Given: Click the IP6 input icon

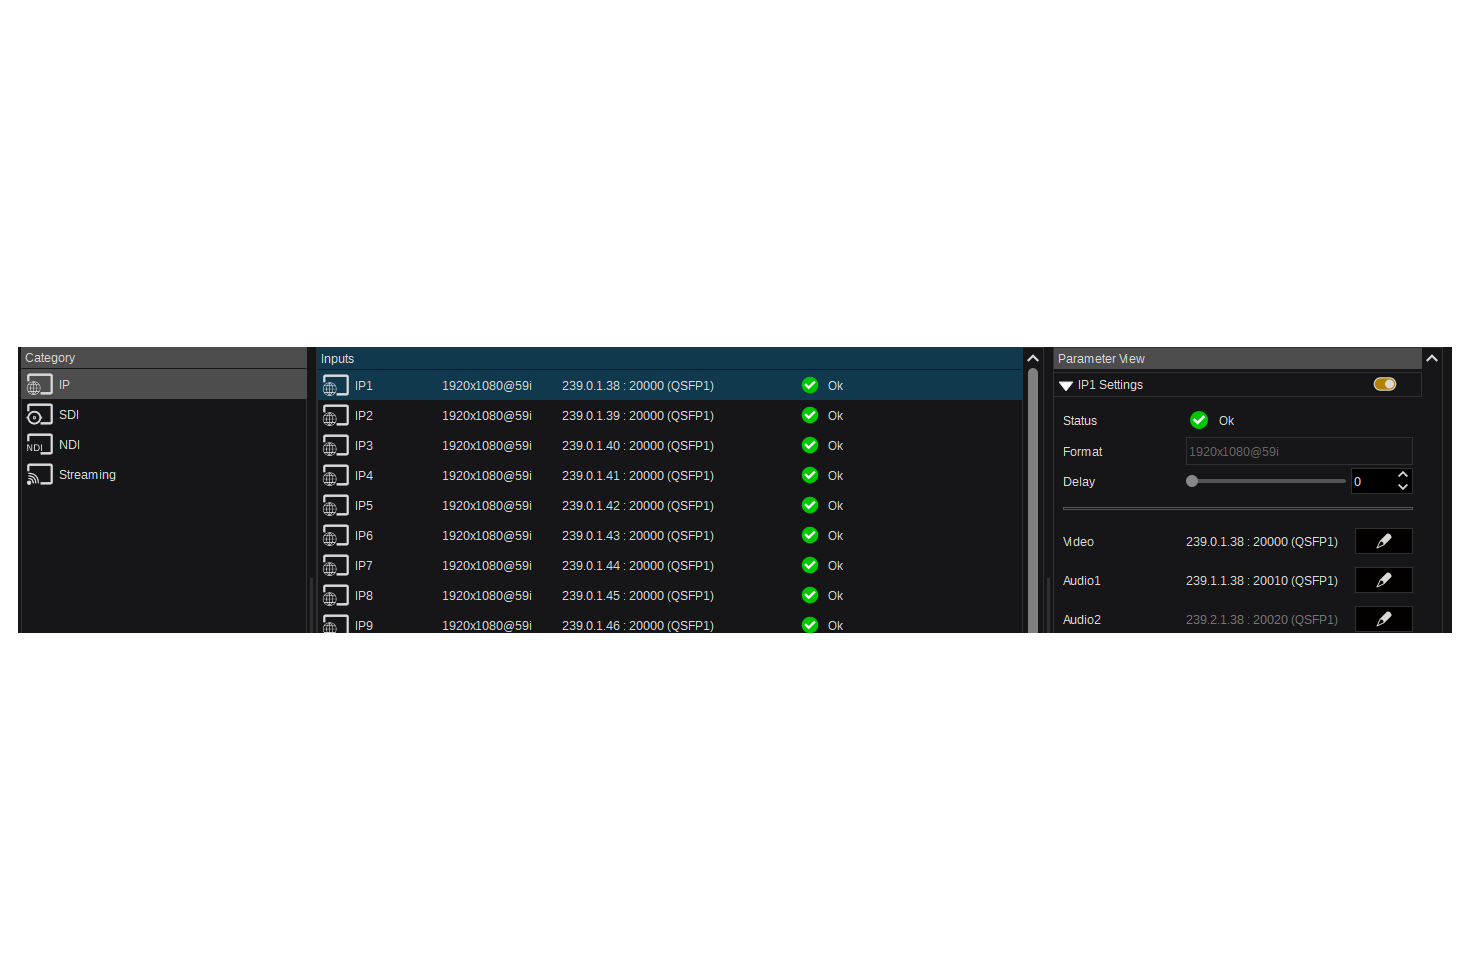Looking at the screenshot, I should click(335, 536).
